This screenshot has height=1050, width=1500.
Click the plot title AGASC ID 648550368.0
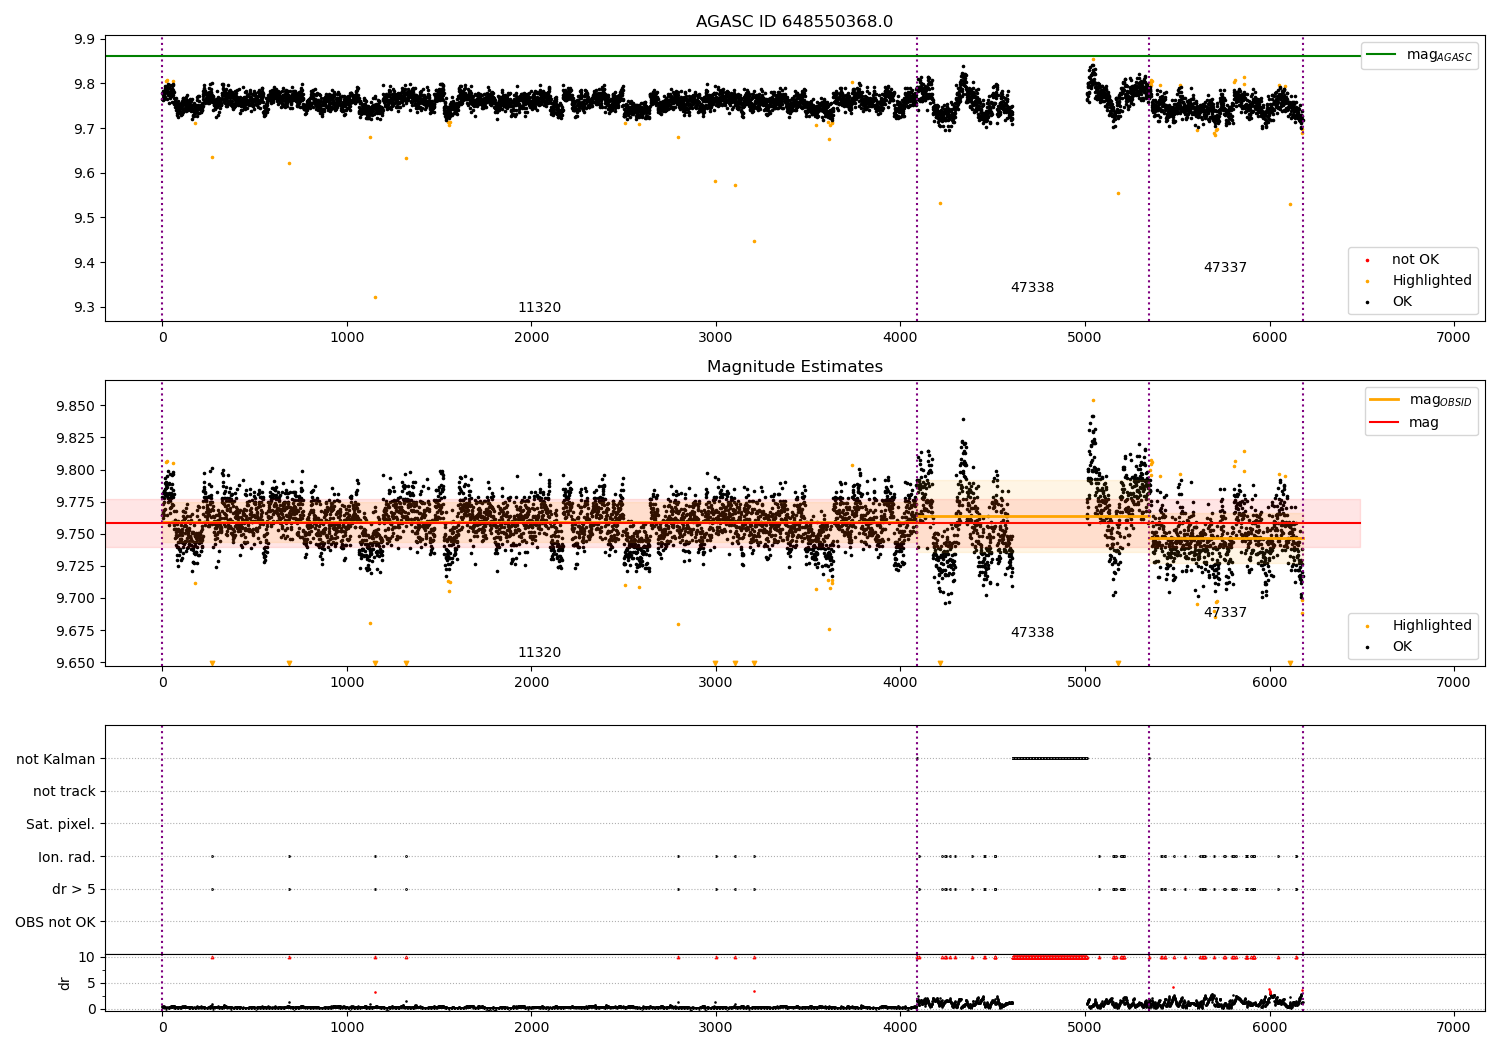point(794,22)
